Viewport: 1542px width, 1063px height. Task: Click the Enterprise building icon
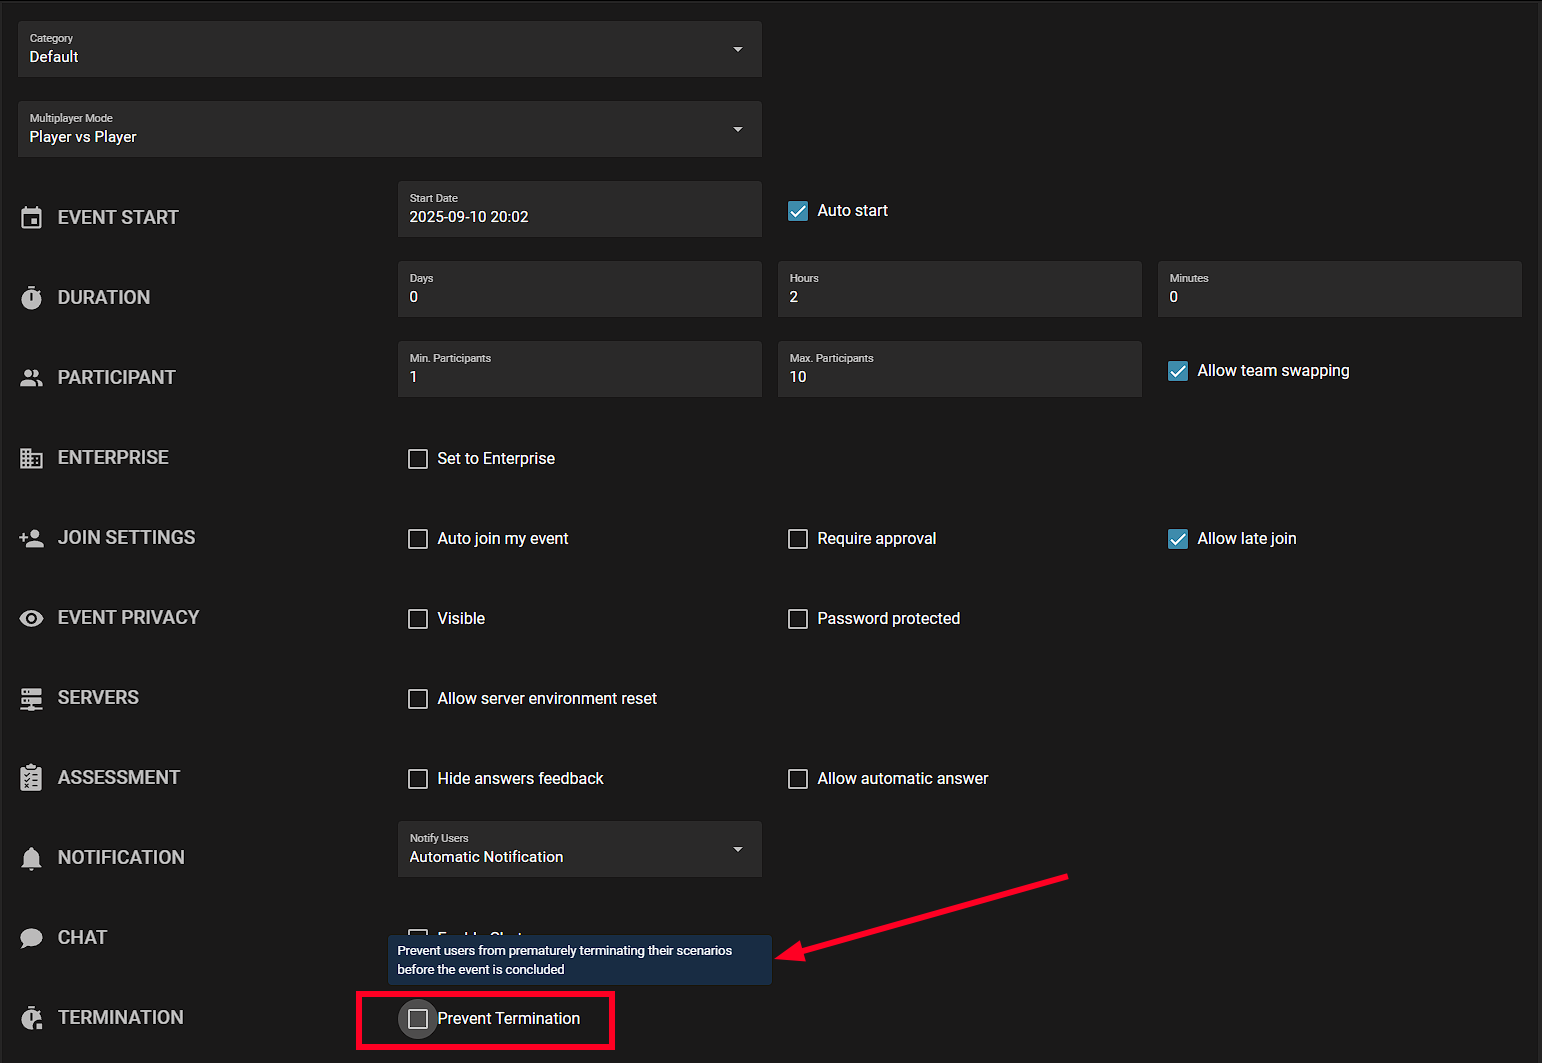pyautogui.click(x=32, y=458)
